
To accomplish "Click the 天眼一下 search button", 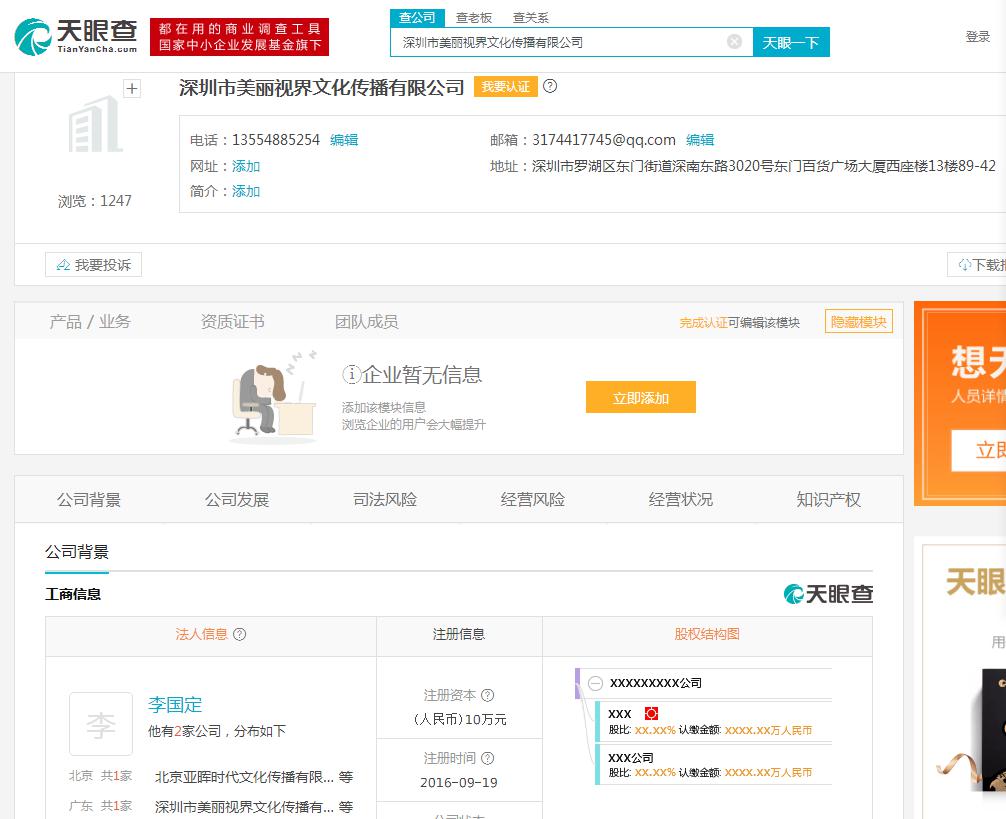I will 791,42.
